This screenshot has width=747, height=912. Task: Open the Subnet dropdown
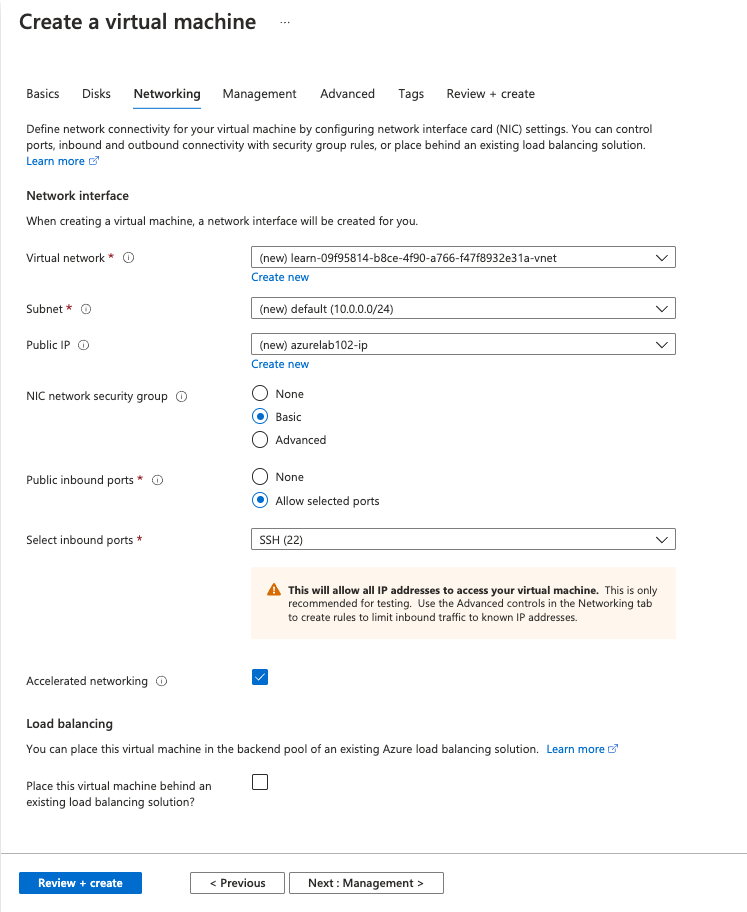click(462, 309)
